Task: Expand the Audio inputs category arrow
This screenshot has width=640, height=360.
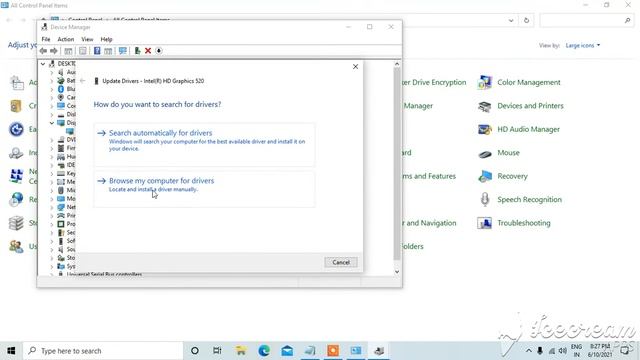Action: point(51,72)
